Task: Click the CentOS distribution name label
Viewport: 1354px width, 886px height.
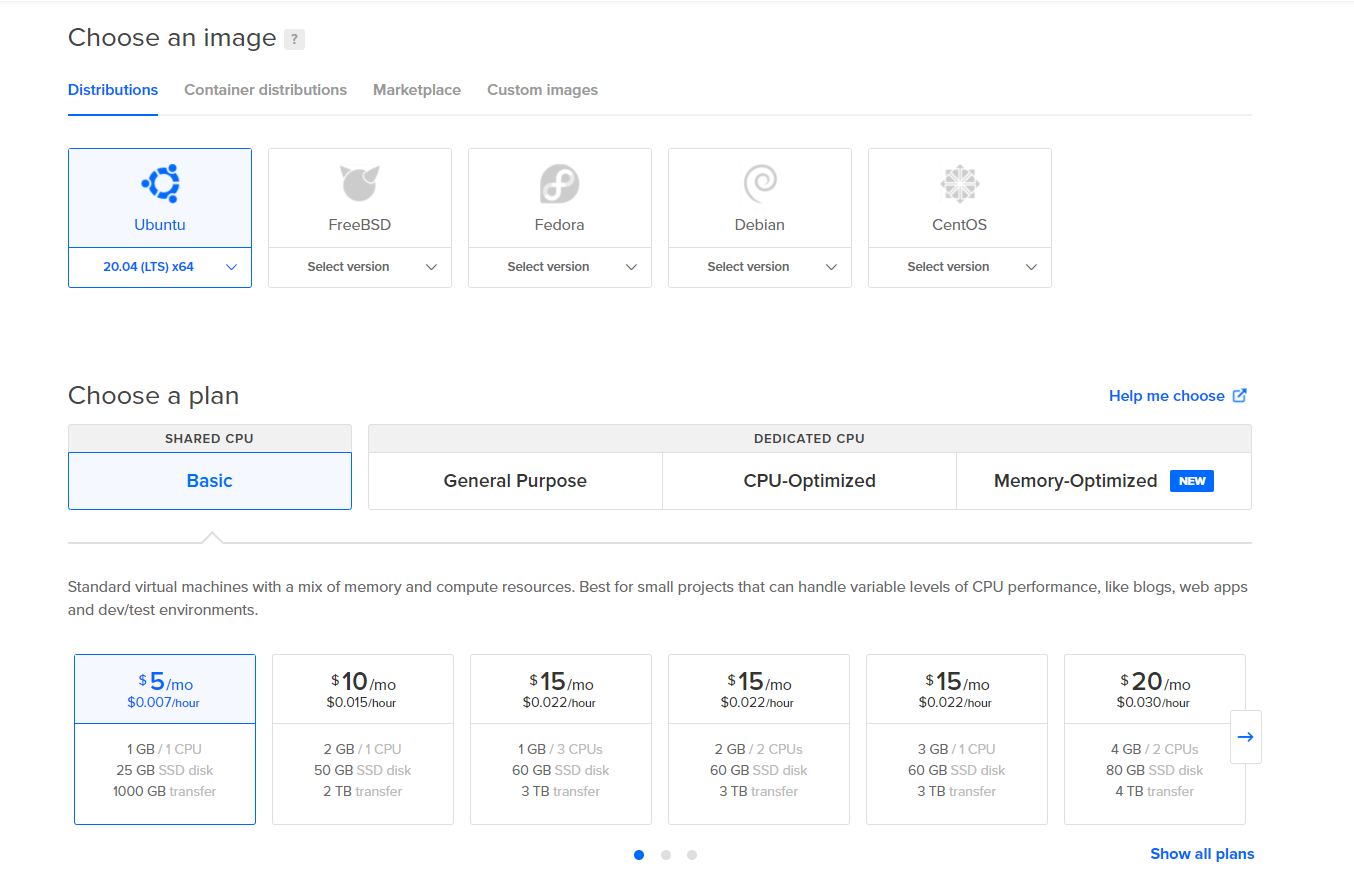Action: 960,225
